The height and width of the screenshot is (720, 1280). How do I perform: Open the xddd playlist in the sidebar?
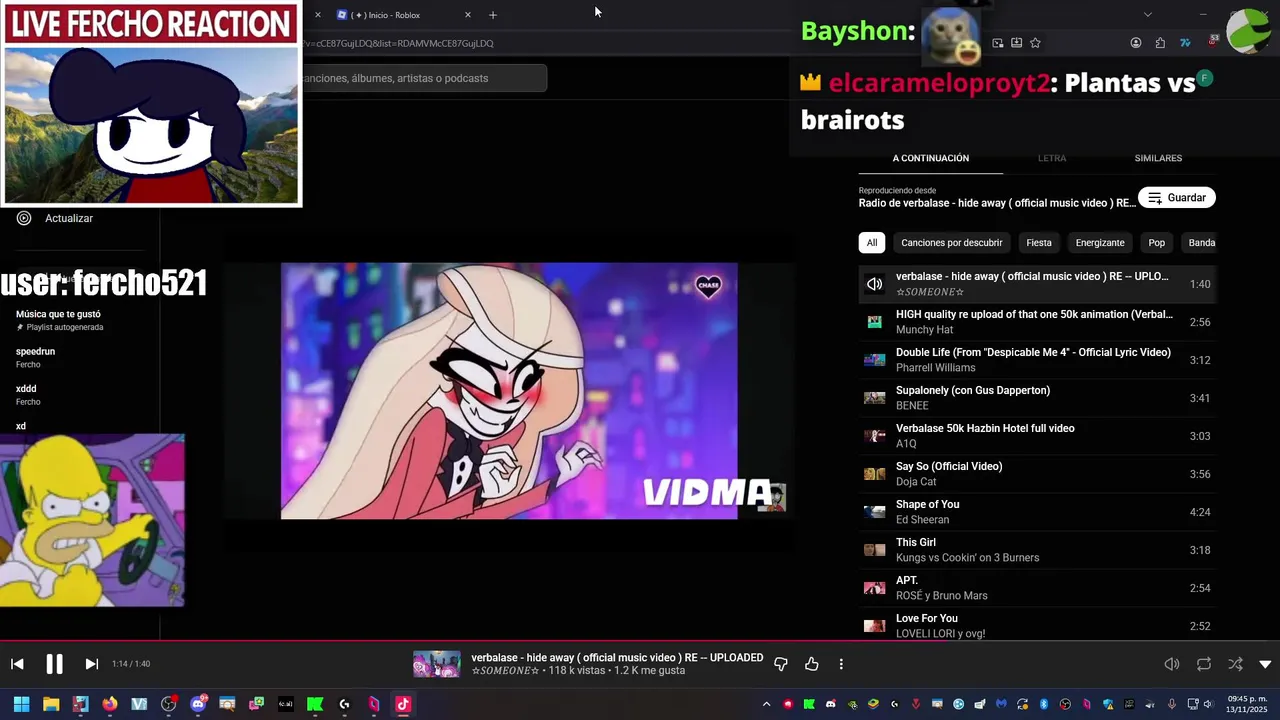[x=27, y=395]
